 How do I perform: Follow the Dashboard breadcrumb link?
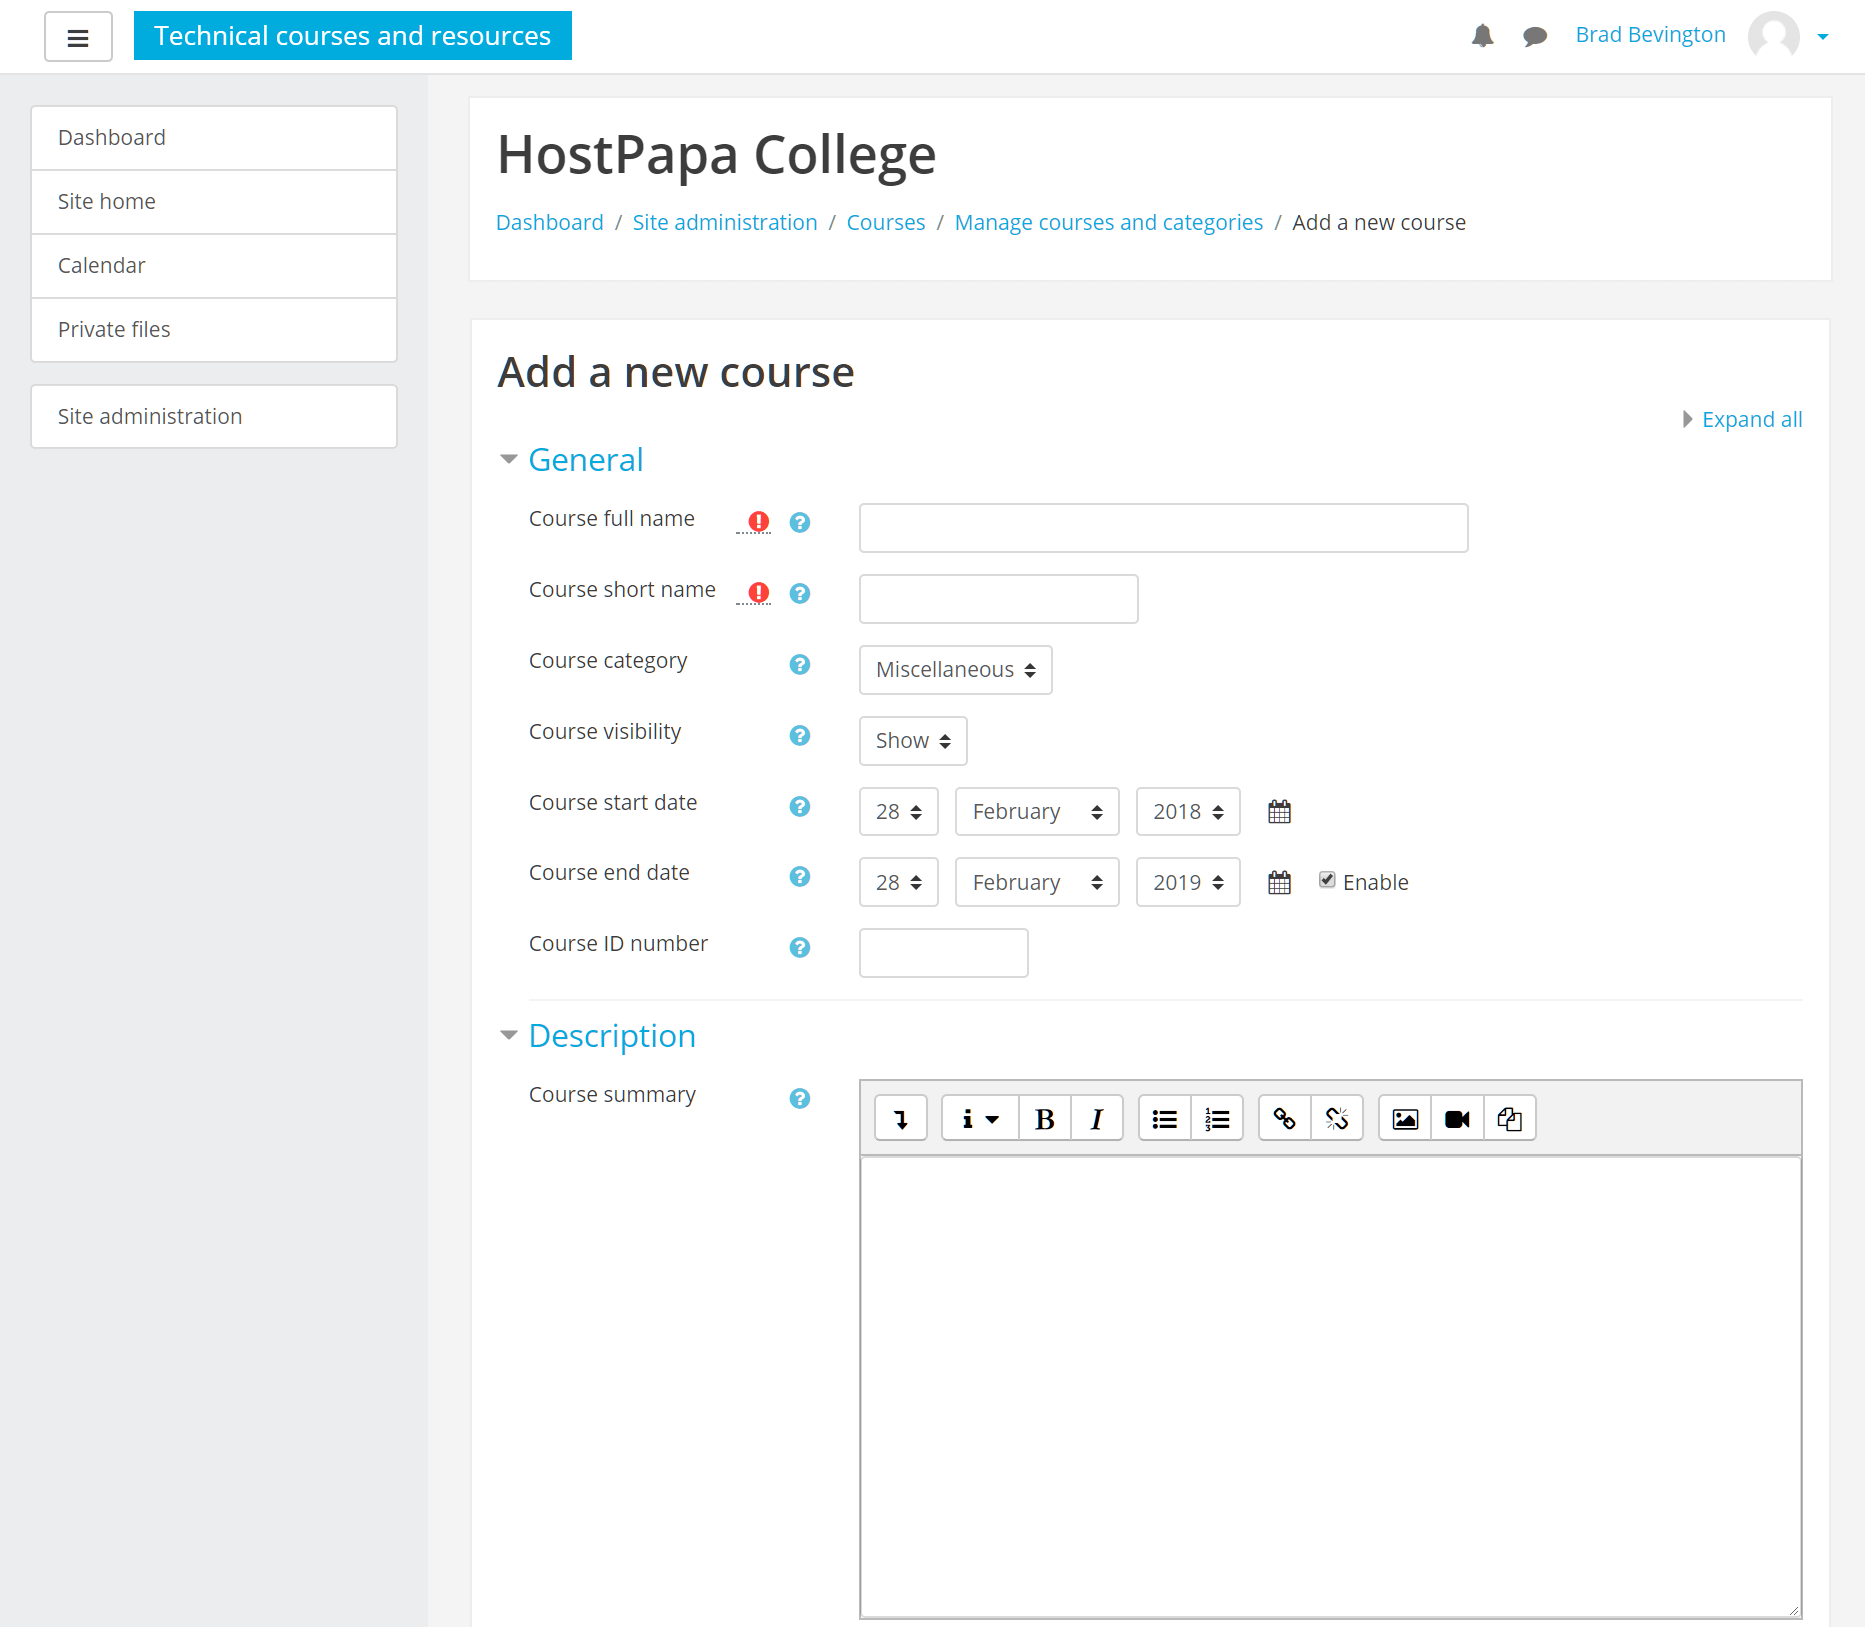(x=550, y=223)
